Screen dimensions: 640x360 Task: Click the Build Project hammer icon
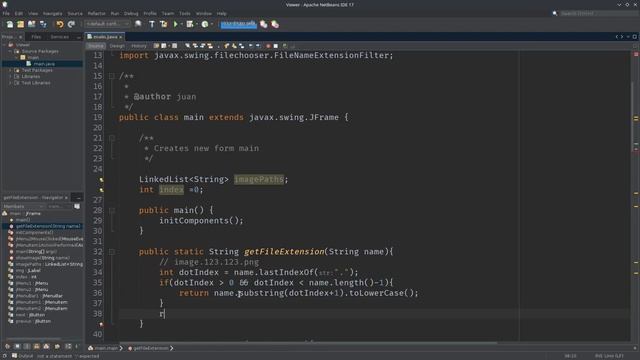tap(152, 24)
